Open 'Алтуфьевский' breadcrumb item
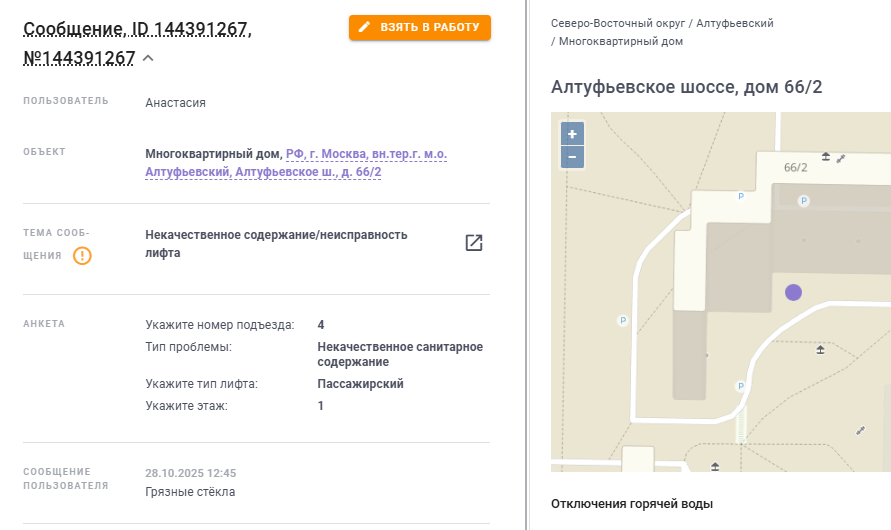The height and width of the screenshot is (530, 891). [735, 23]
